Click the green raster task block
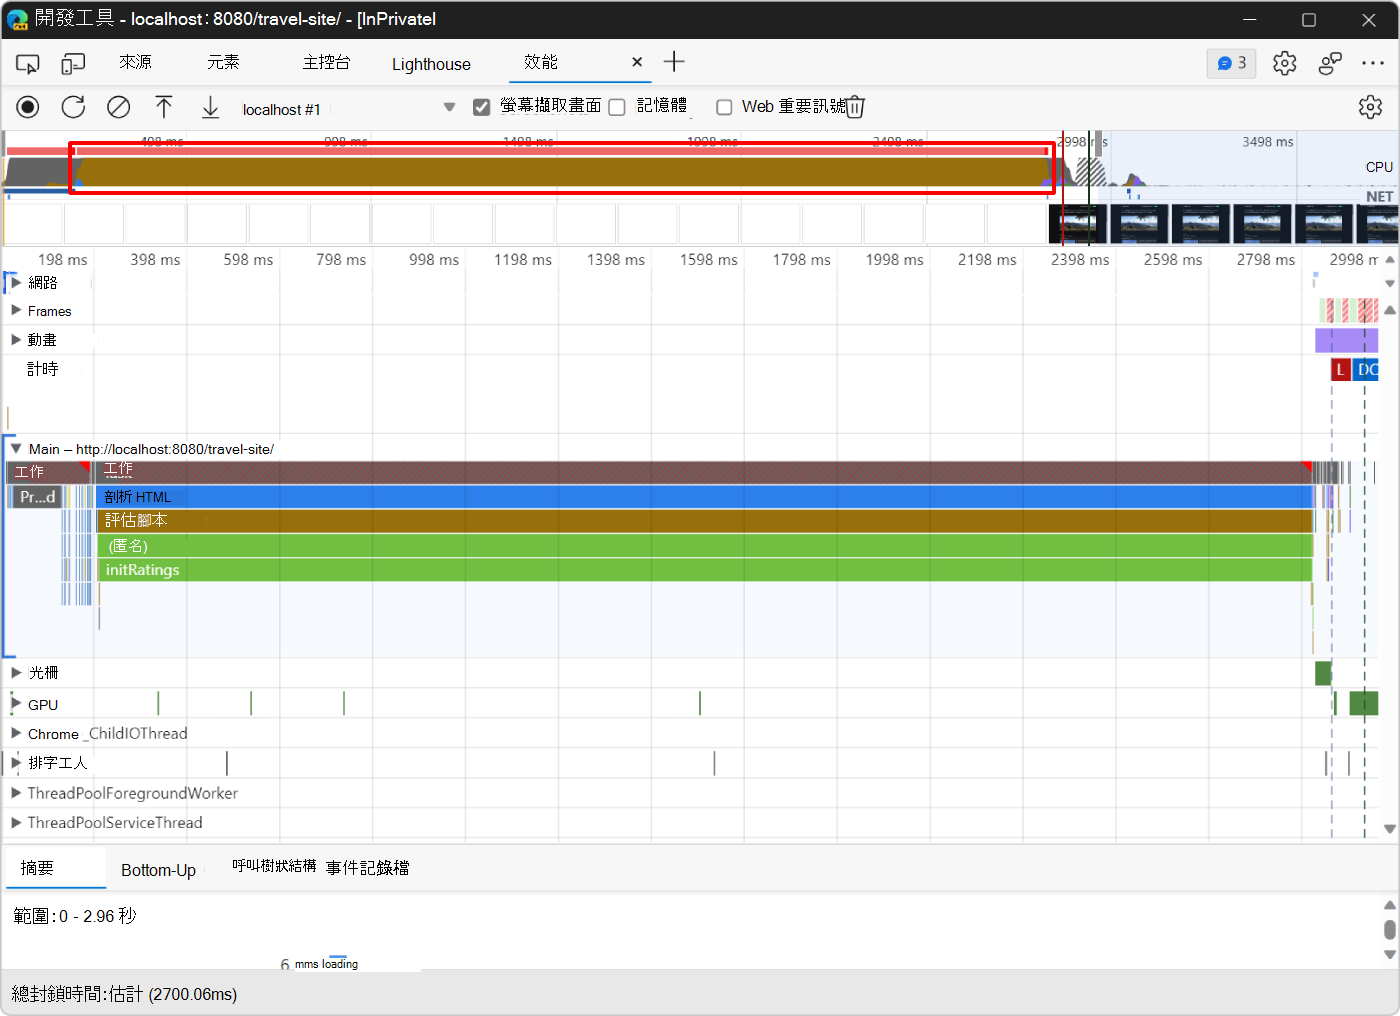 tap(1323, 673)
